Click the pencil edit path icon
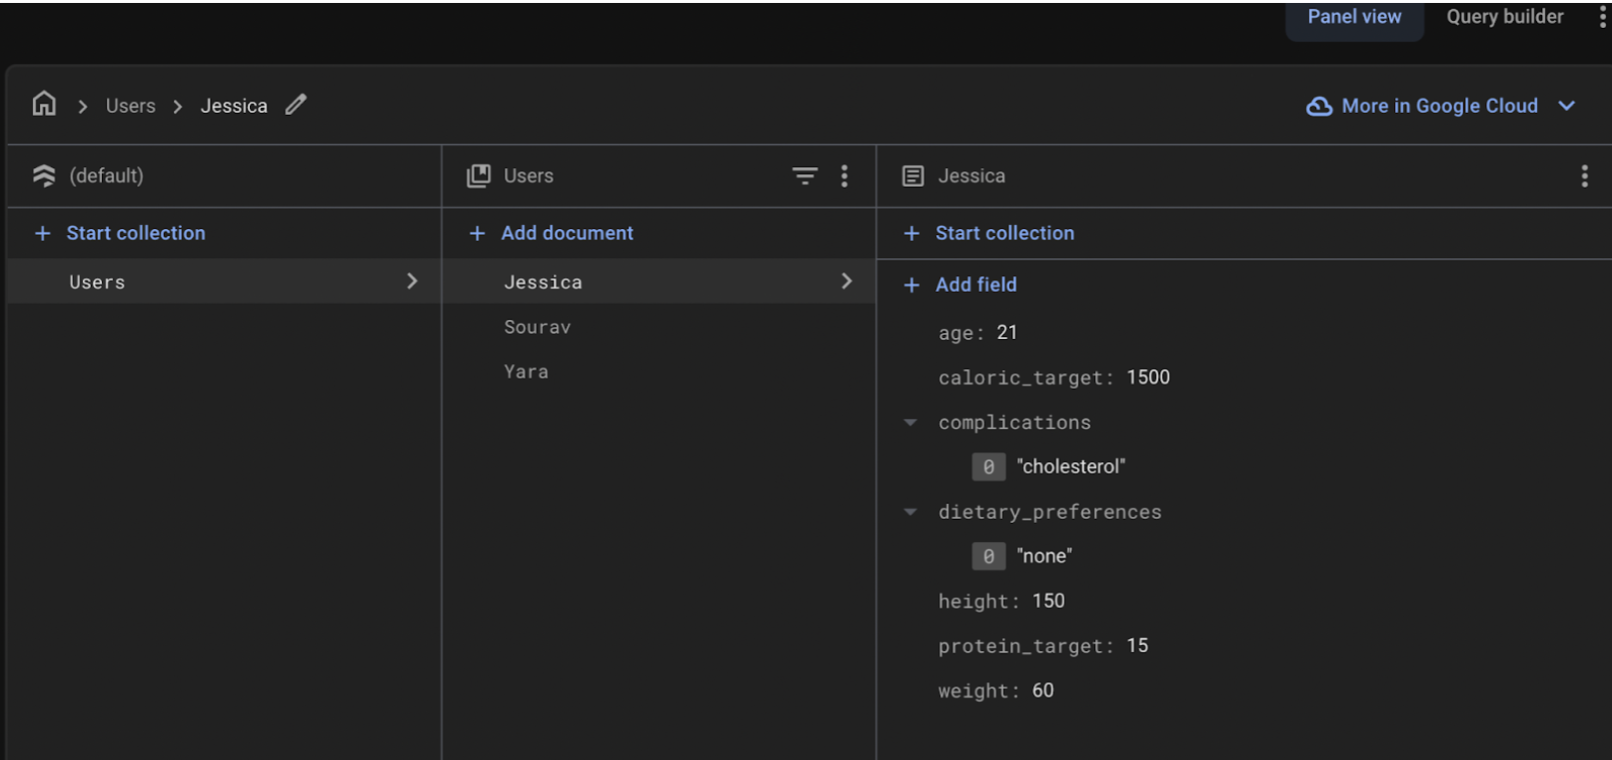 (x=296, y=104)
